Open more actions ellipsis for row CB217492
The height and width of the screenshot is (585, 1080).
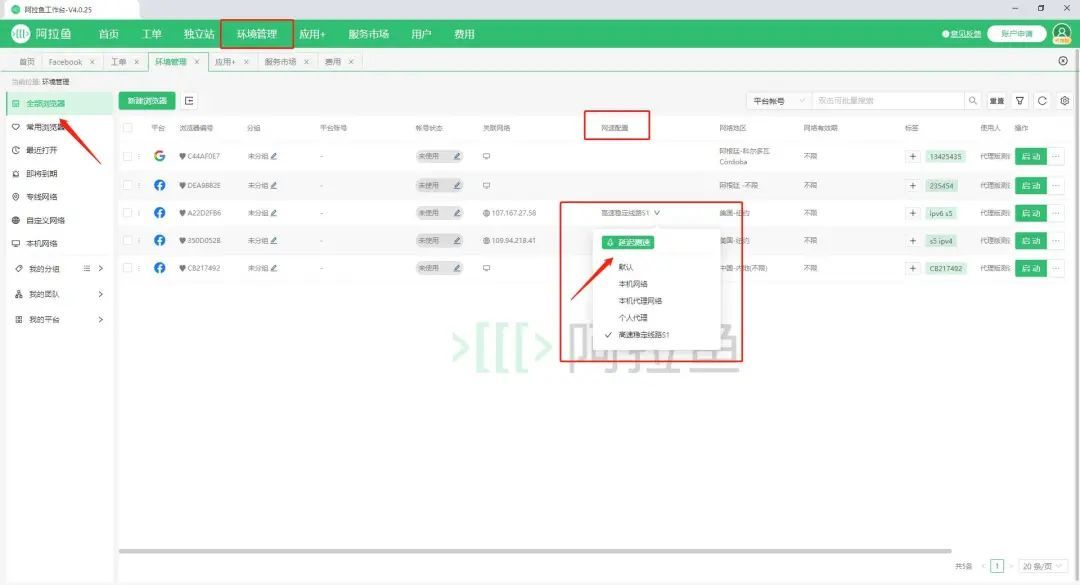1056,268
